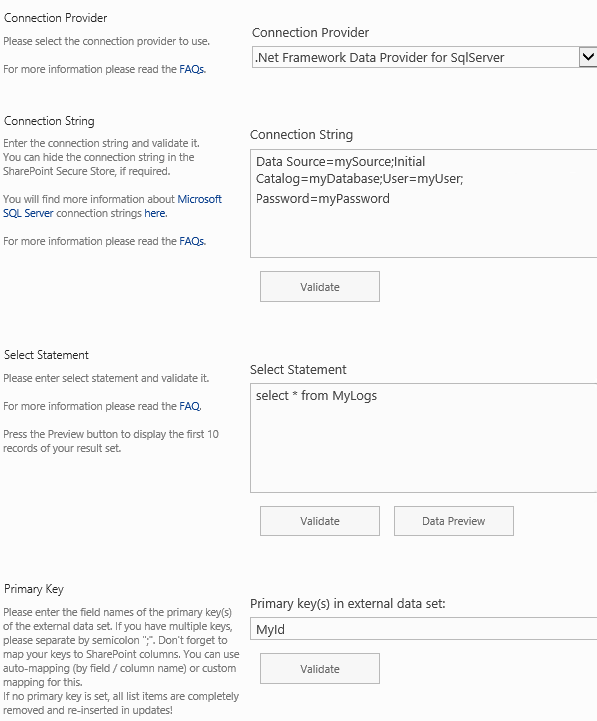Click the Data Preview button

pos(453,521)
